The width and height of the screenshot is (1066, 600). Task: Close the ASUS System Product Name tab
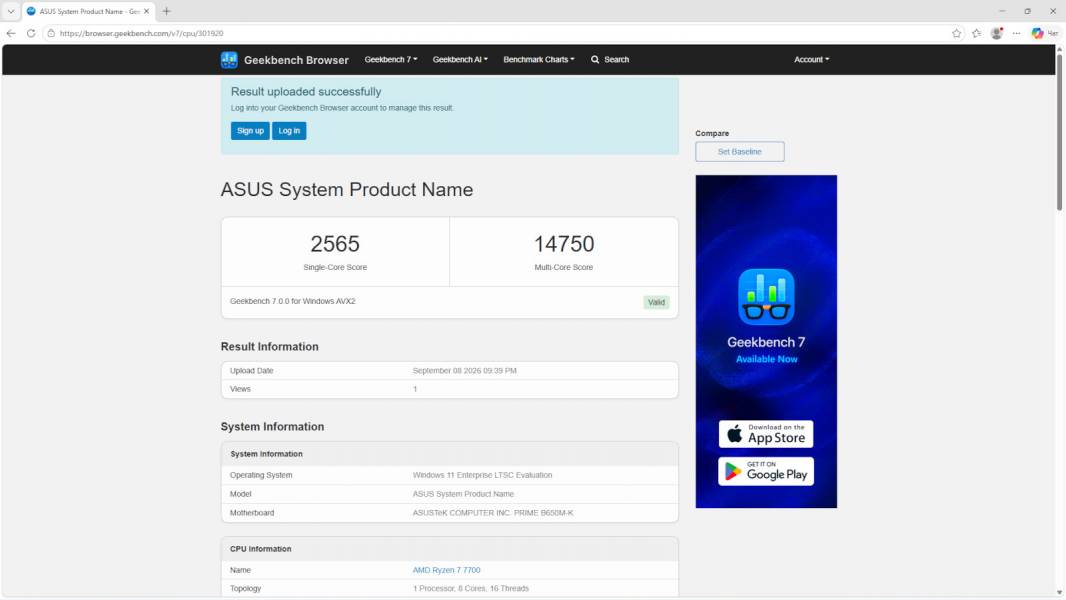[x=146, y=12]
